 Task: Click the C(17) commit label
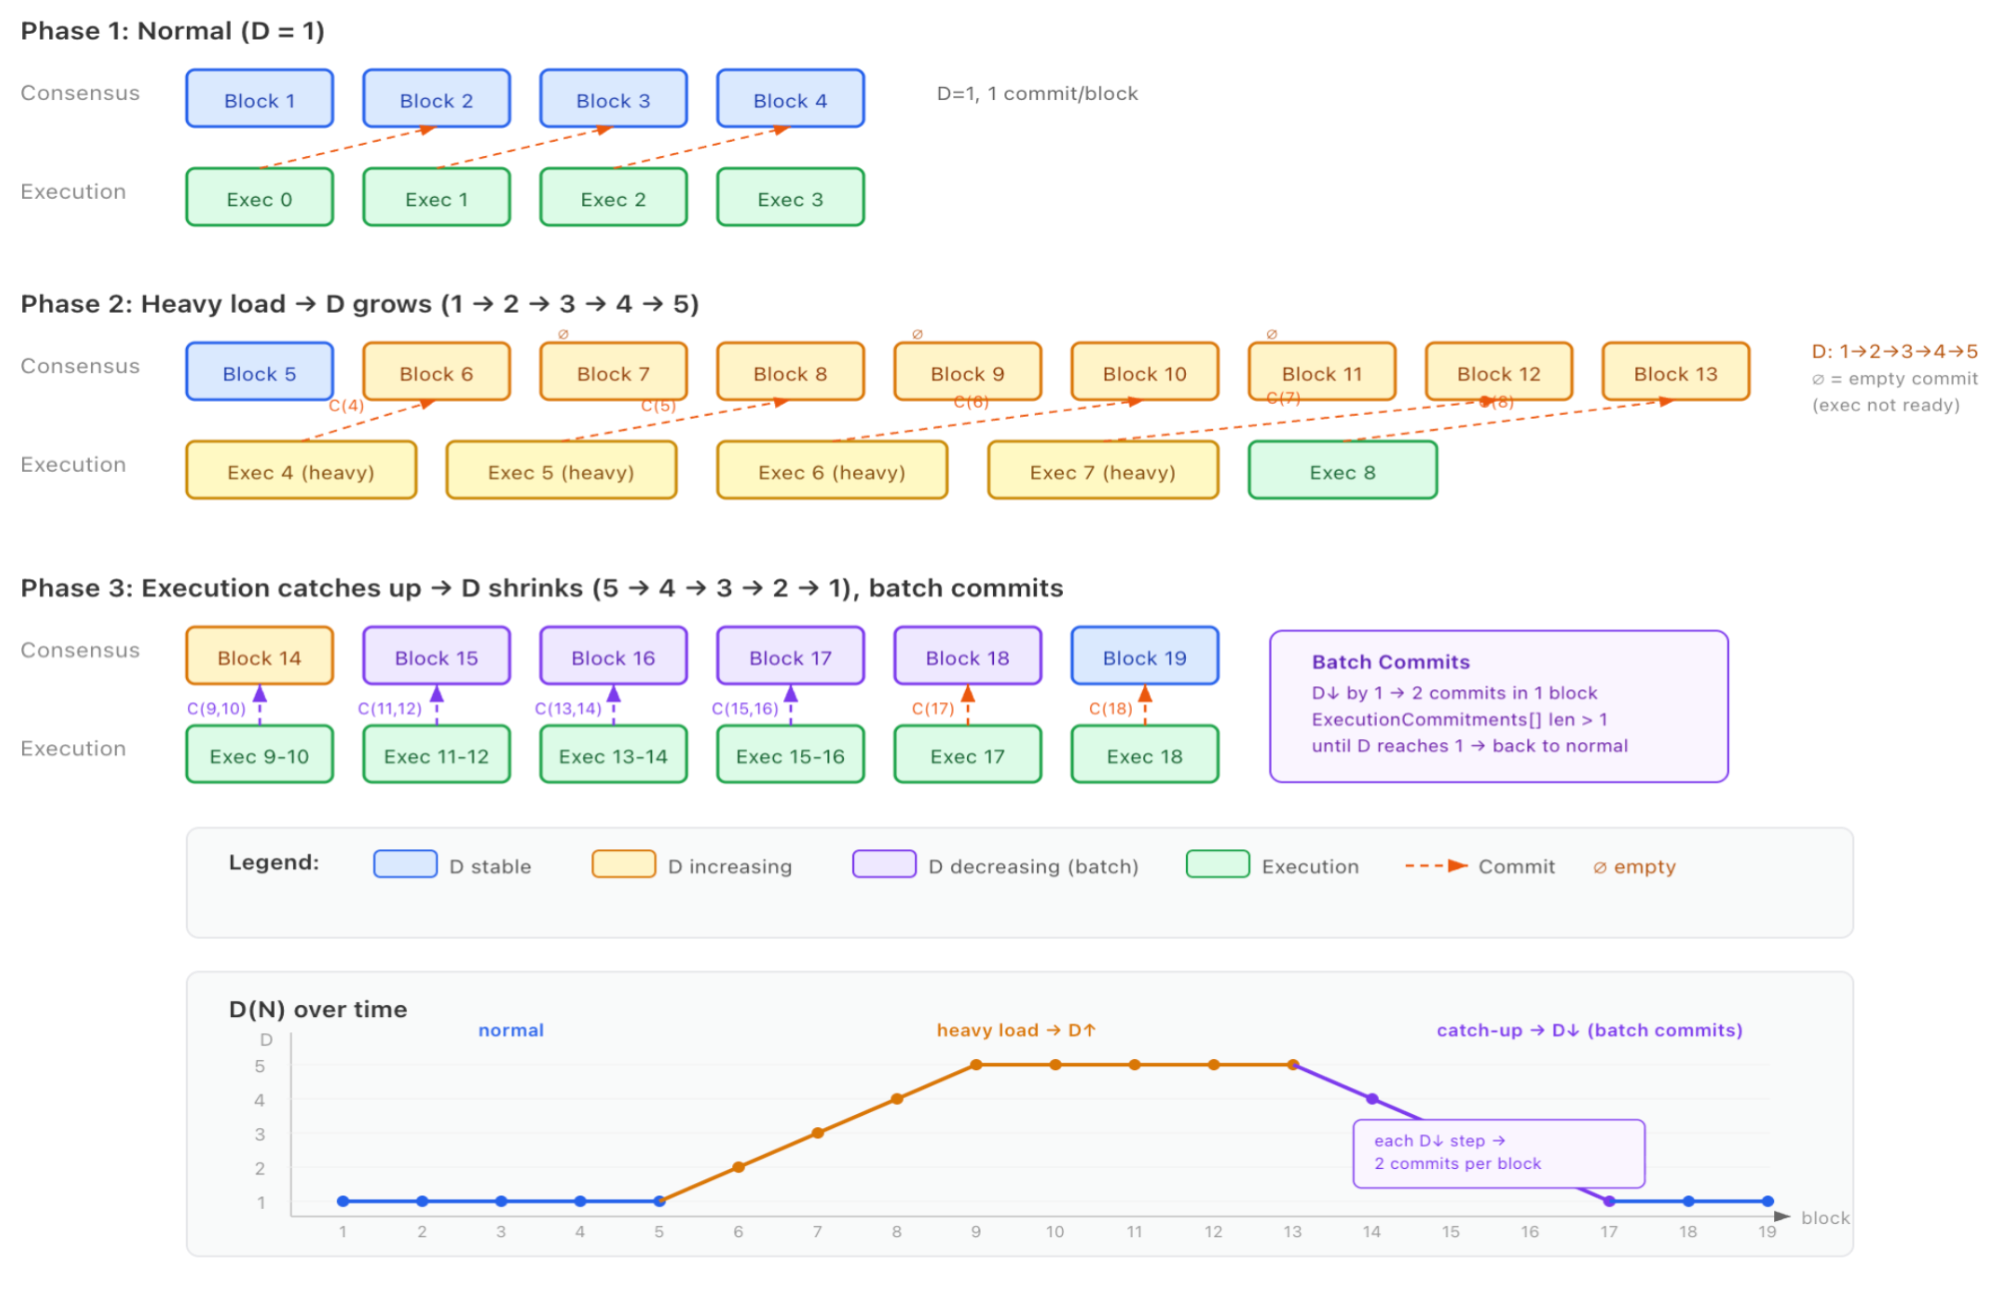click(x=932, y=709)
